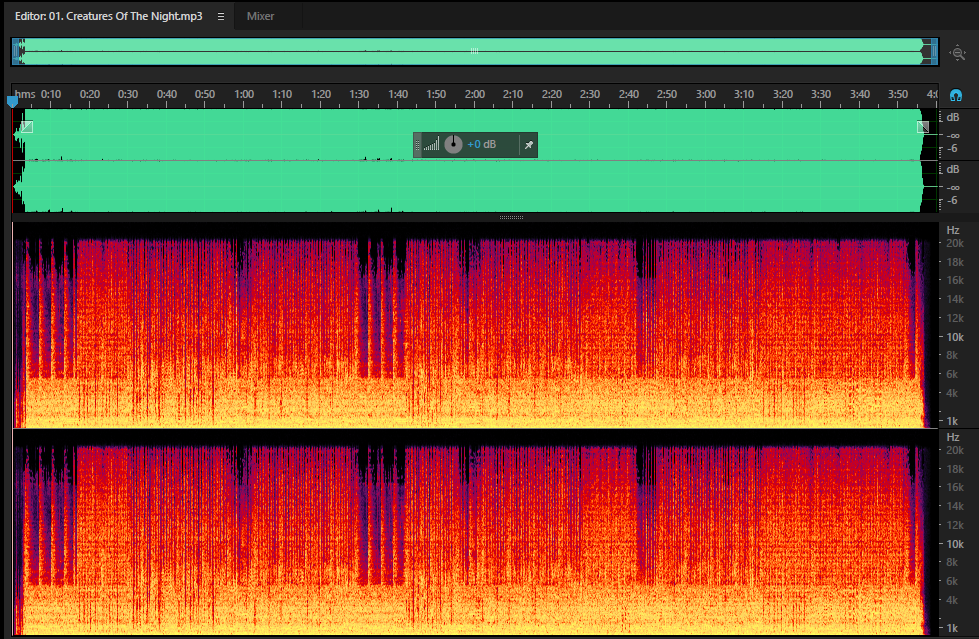Viewport: 979px width, 639px height.
Task: Click the 2:40 mark on the ruler
Action: [629, 94]
